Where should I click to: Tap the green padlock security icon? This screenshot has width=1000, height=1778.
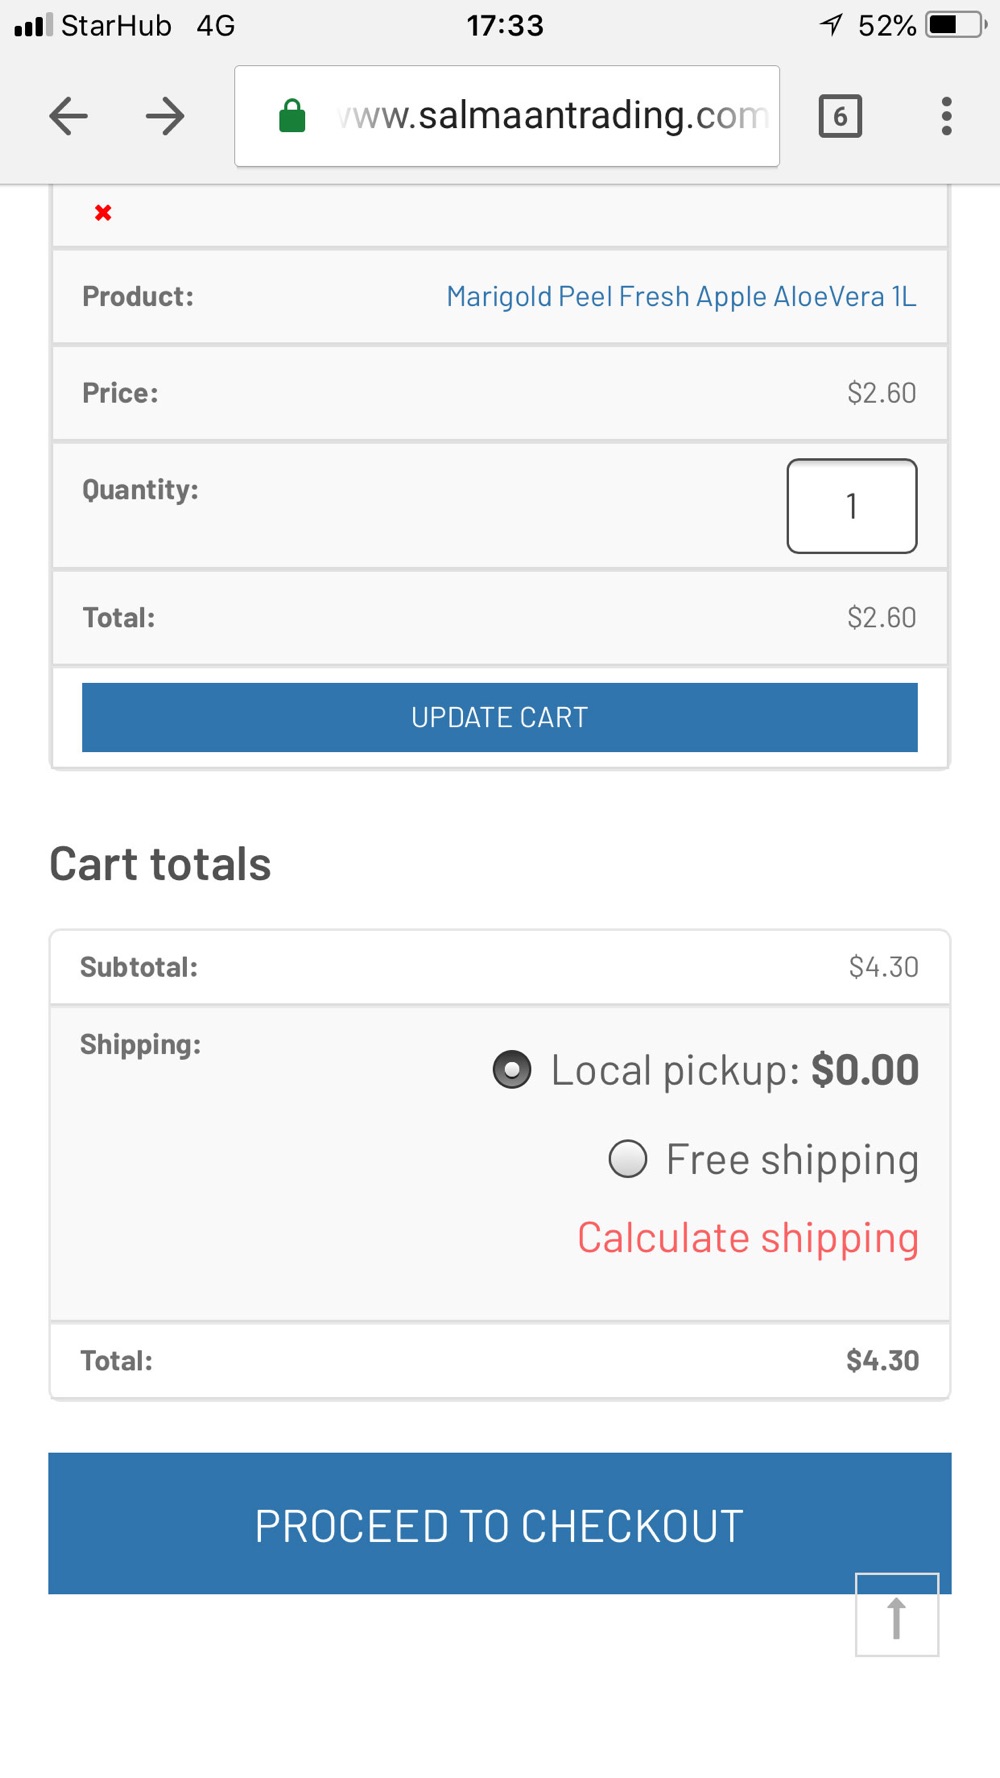pos(292,116)
